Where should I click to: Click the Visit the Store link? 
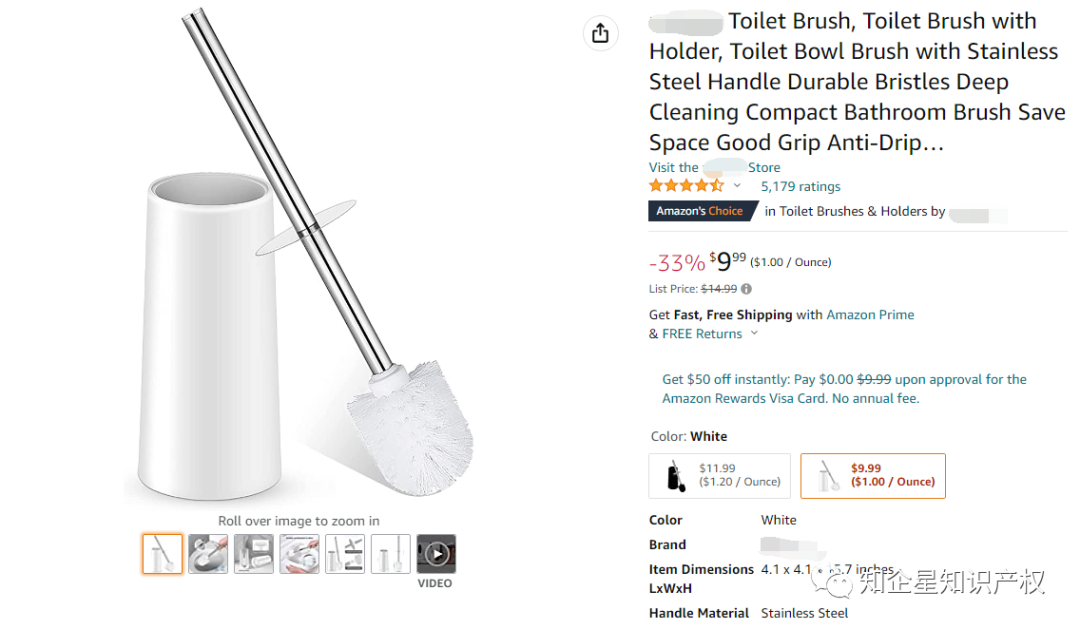(714, 167)
